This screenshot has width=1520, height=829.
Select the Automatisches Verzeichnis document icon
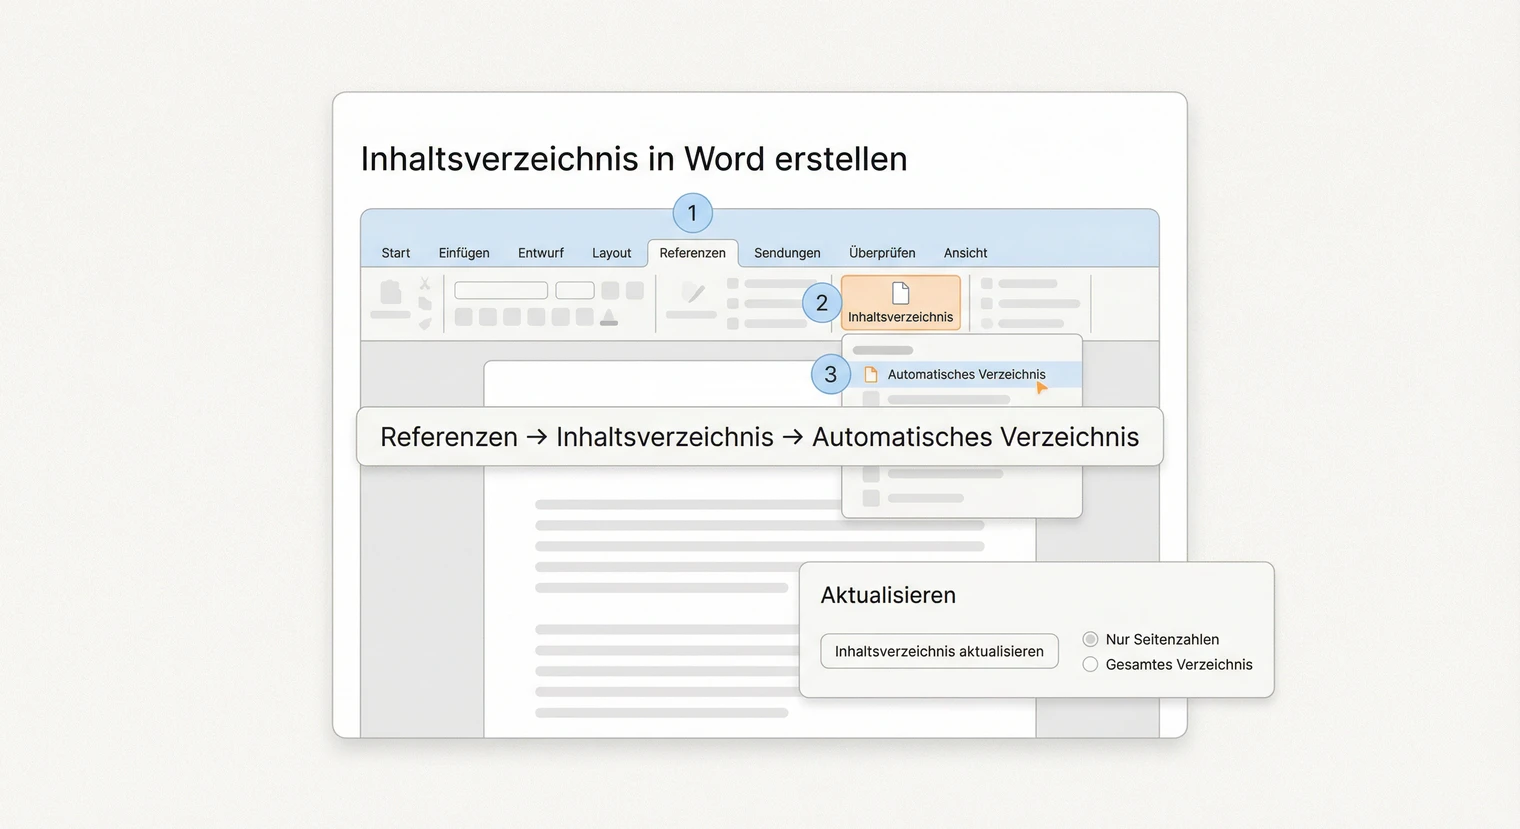(x=871, y=374)
